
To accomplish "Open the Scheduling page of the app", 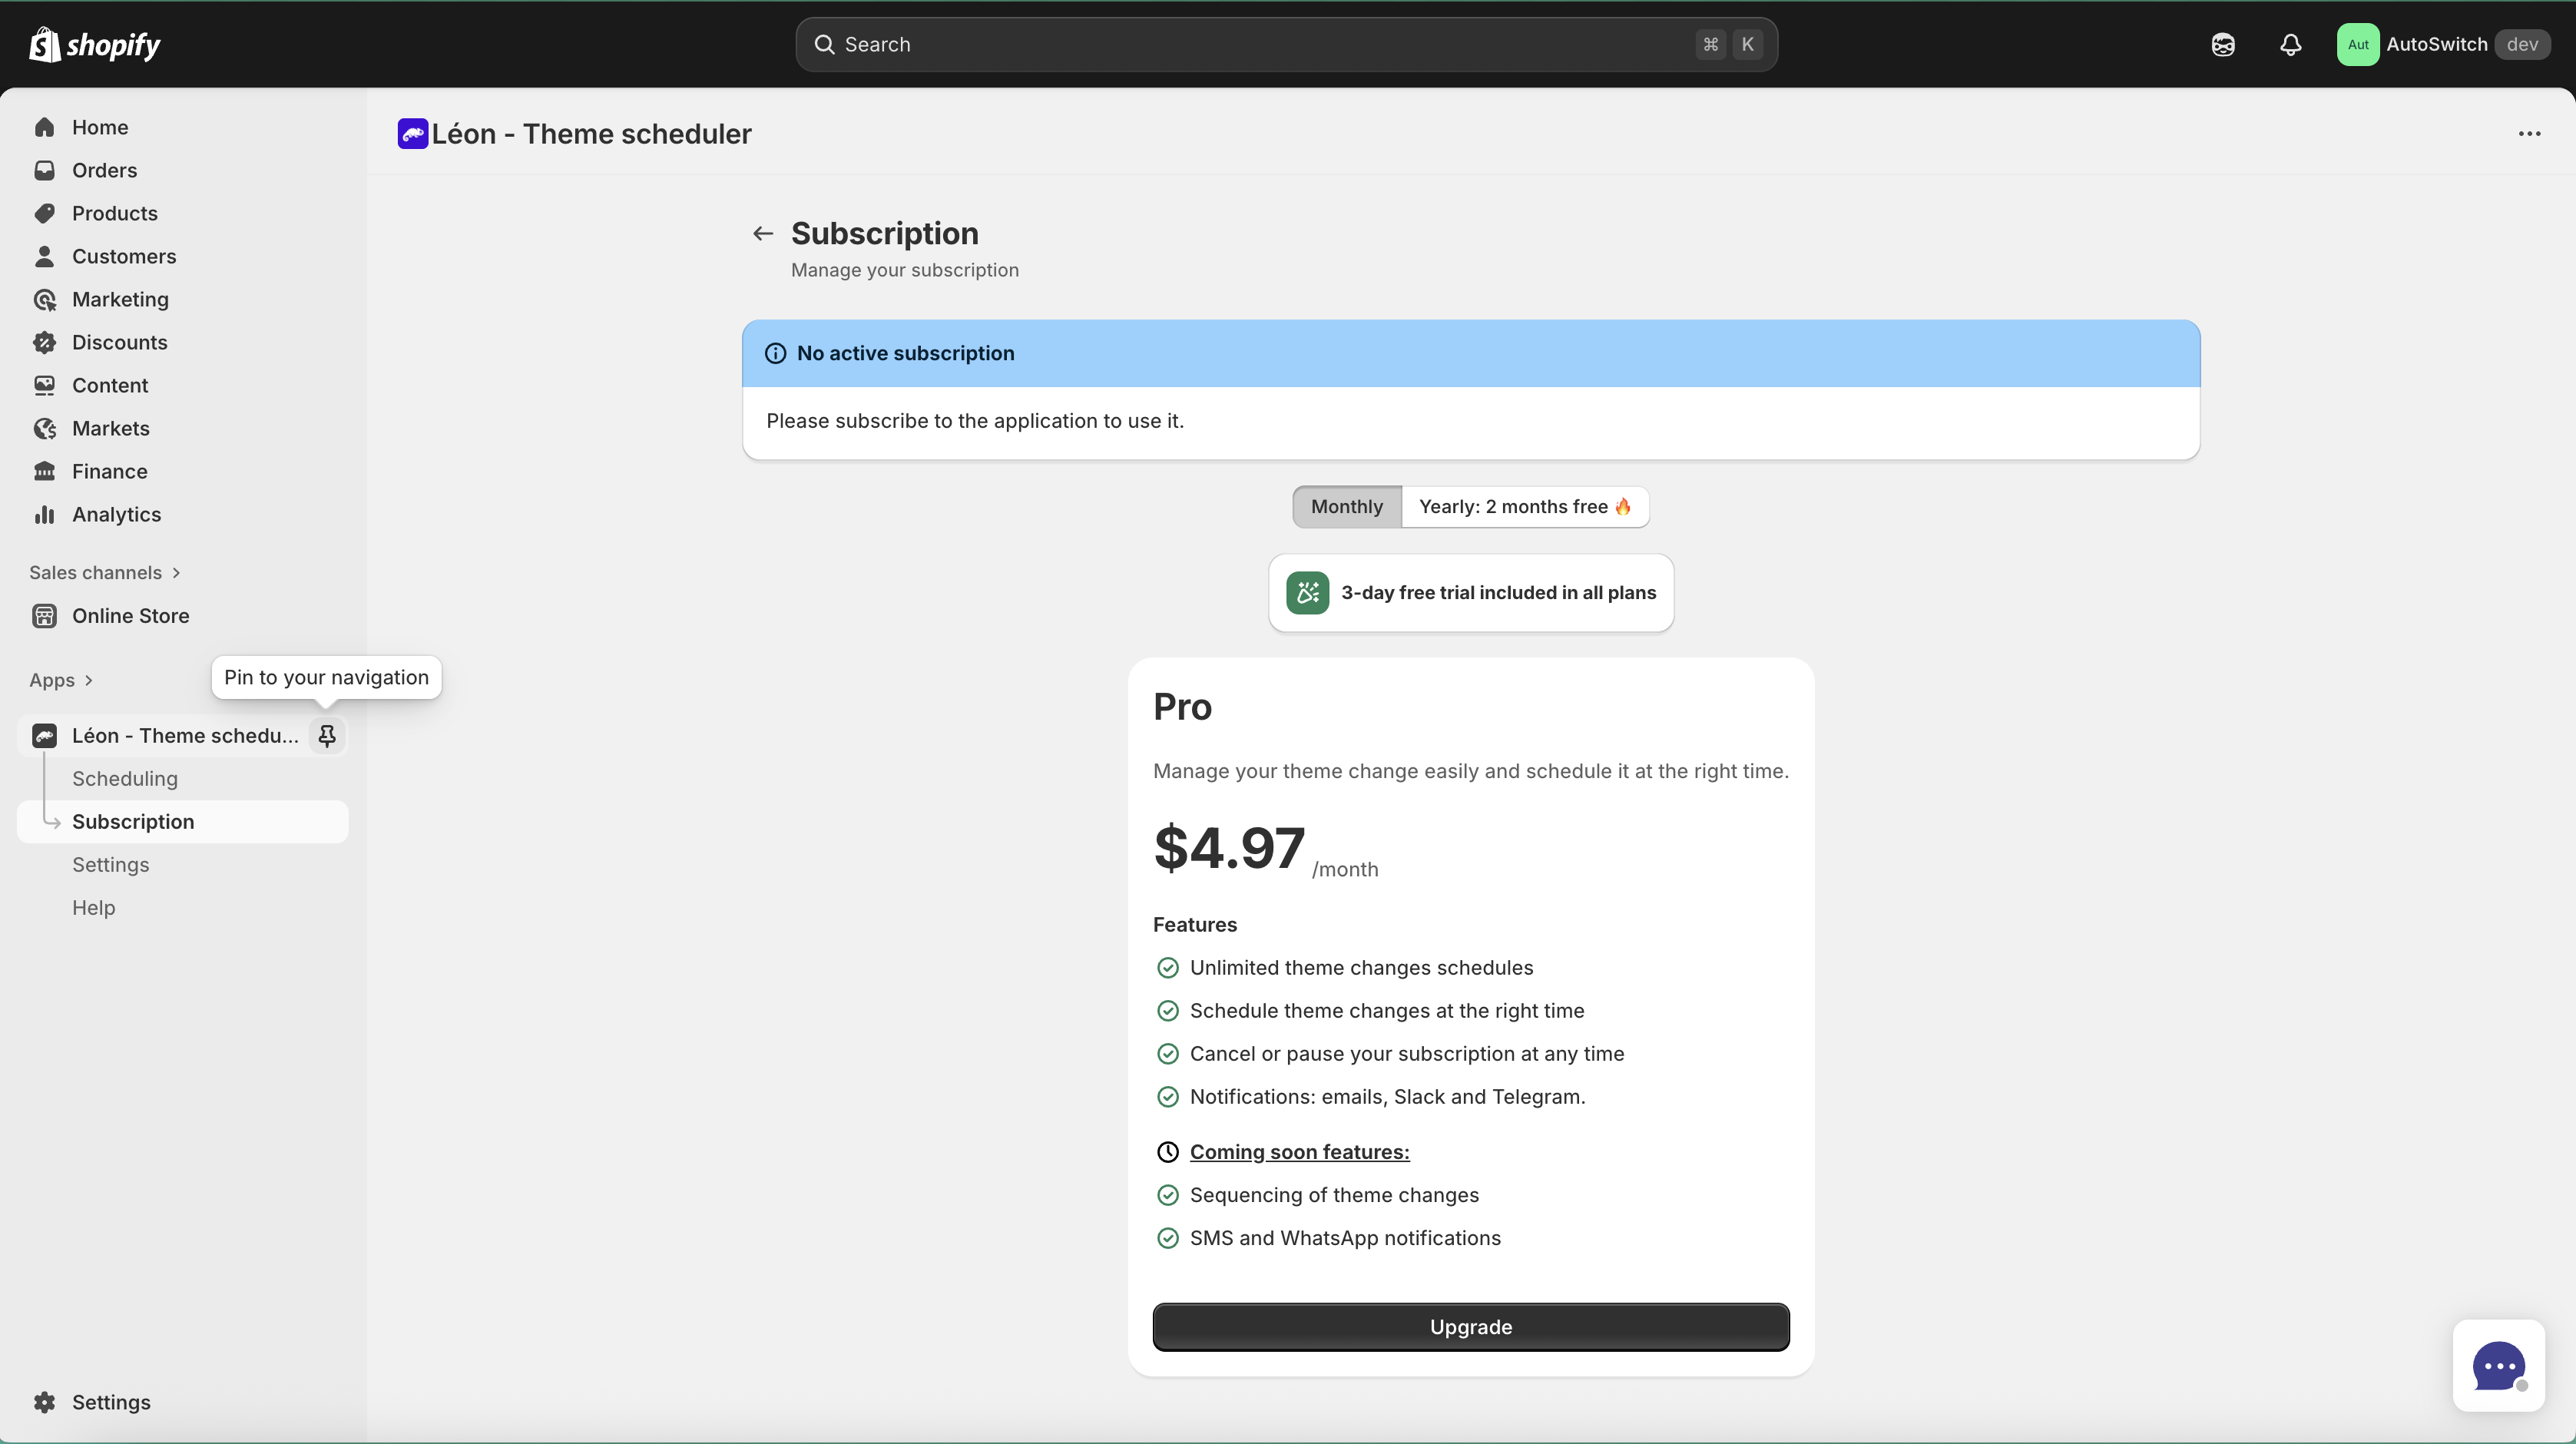I will tap(124, 778).
